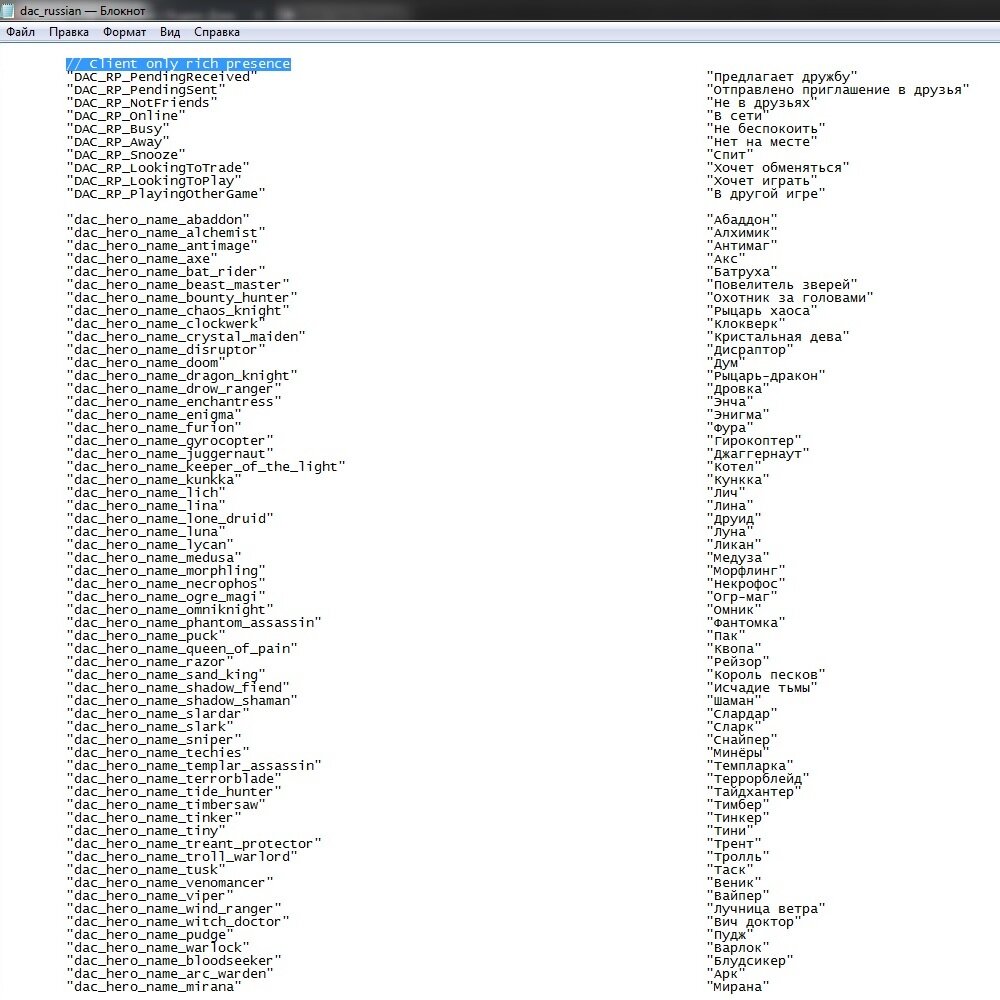The height and width of the screenshot is (1000, 1000).
Task: Click the "Тайдхантер" translation
Action: pos(754,792)
